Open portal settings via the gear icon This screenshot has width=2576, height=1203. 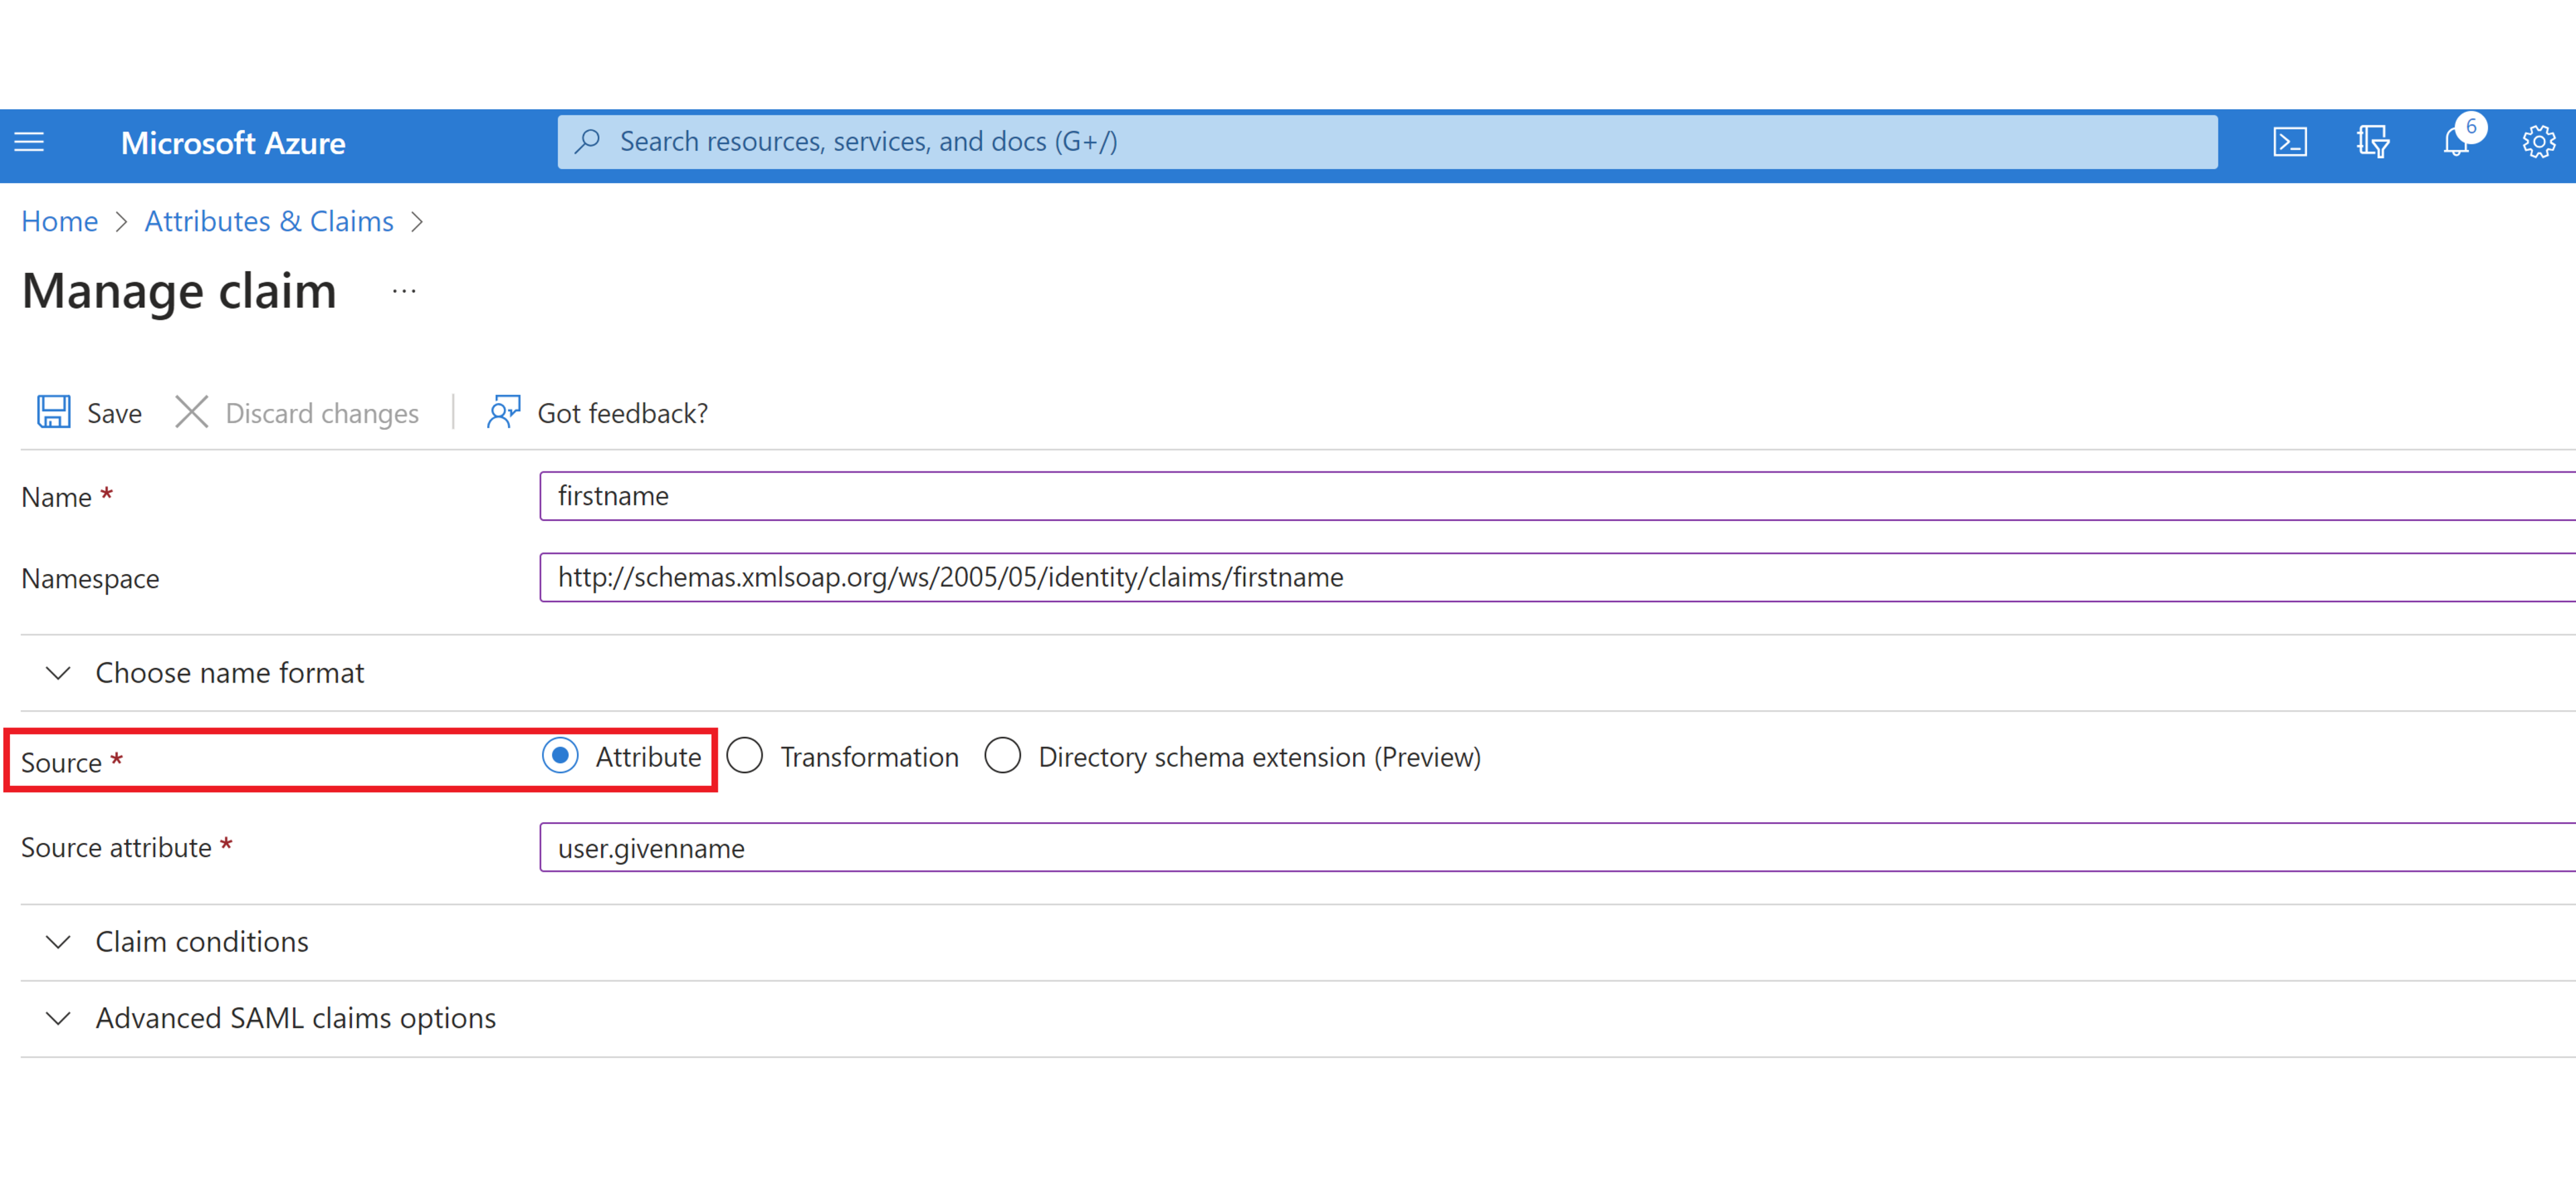point(2539,142)
